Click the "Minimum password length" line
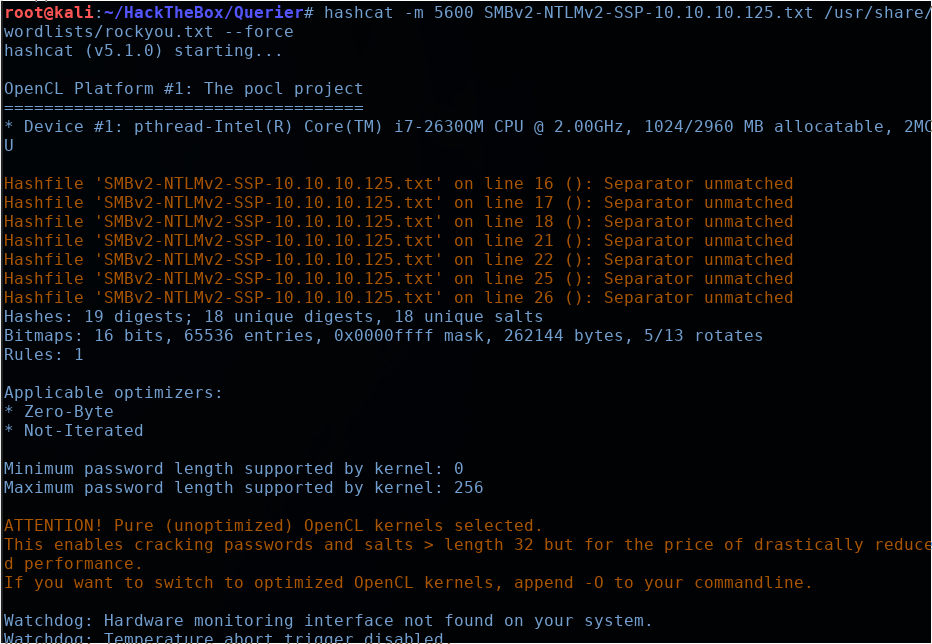The image size is (932, 644). 233,469
